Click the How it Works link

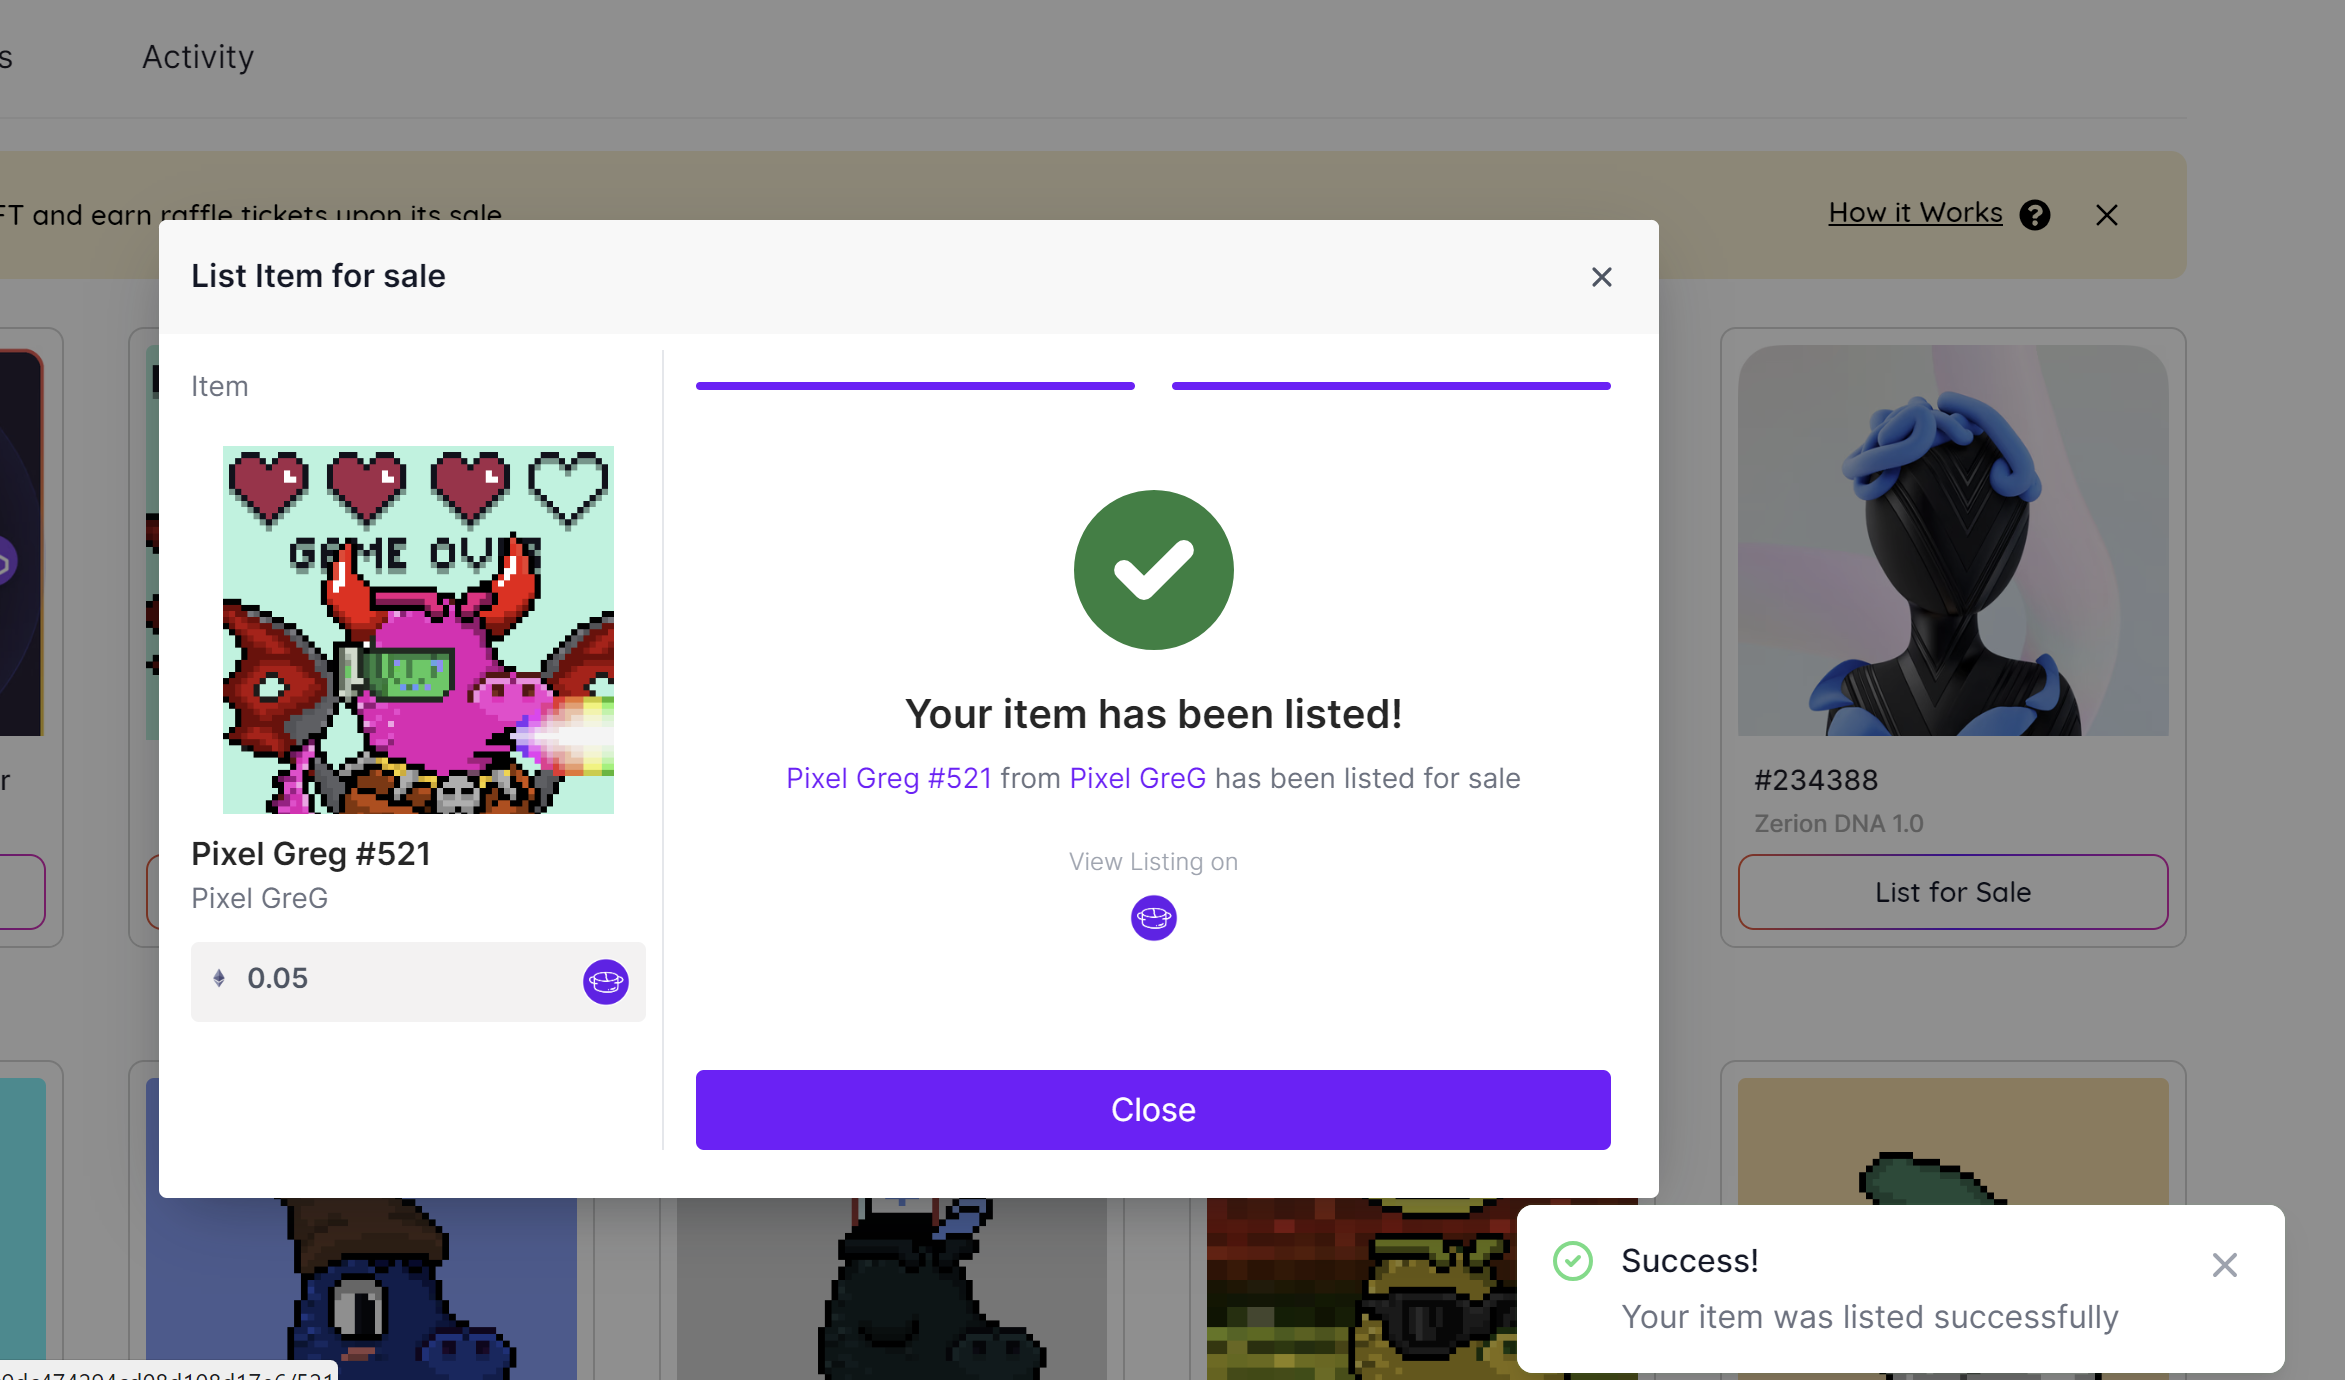tap(1914, 213)
